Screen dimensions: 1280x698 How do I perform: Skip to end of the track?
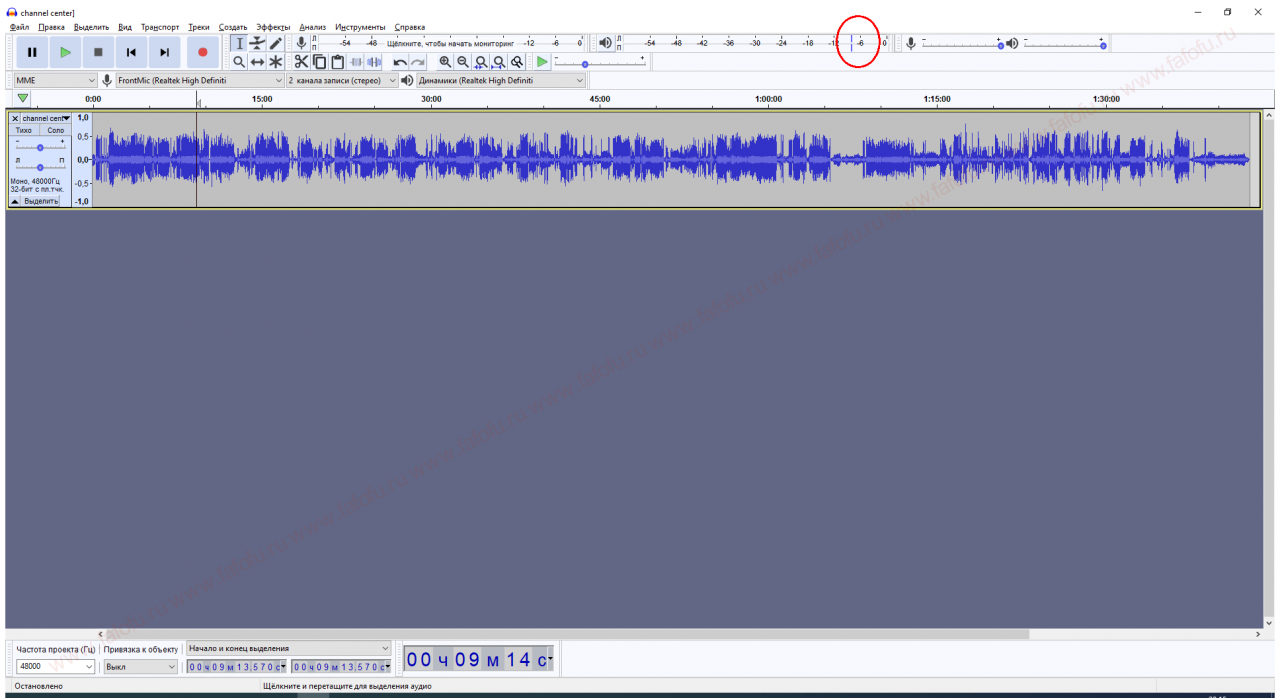(x=164, y=52)
